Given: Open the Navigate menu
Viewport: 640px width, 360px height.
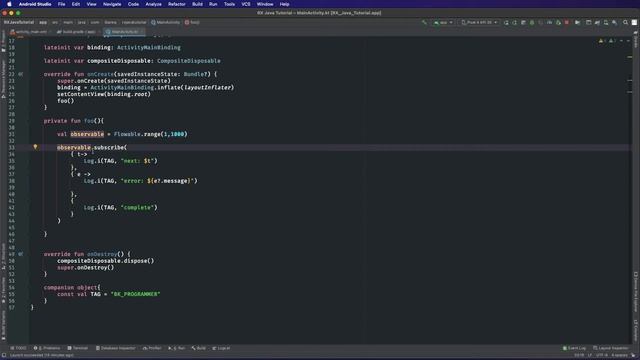Looking at the screenshot, I should point(112,4).
